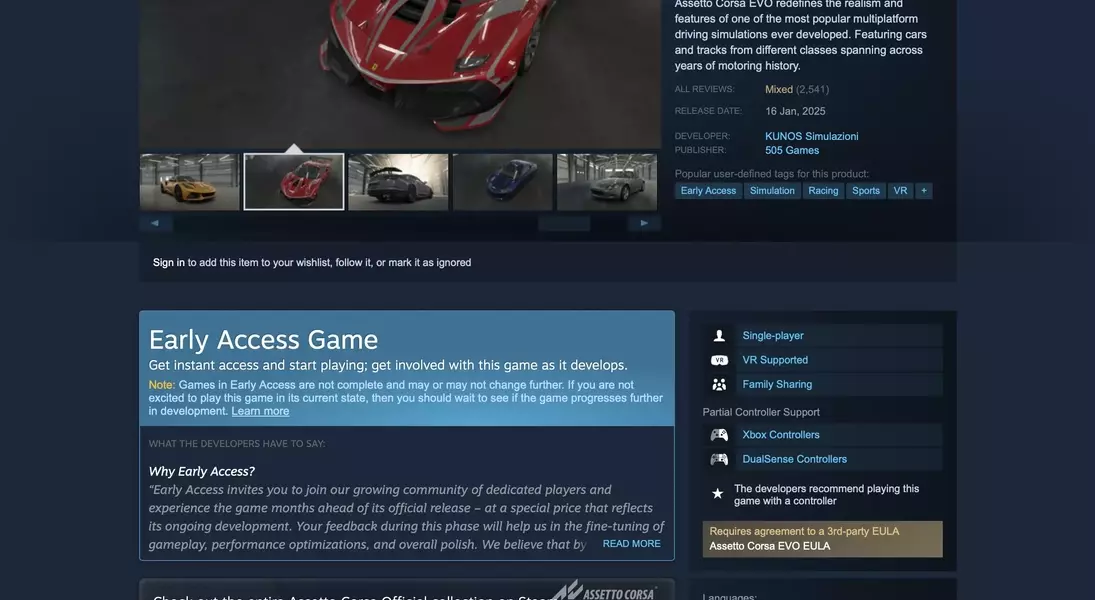Click the Family Sharing people icon

click(719, 385)
